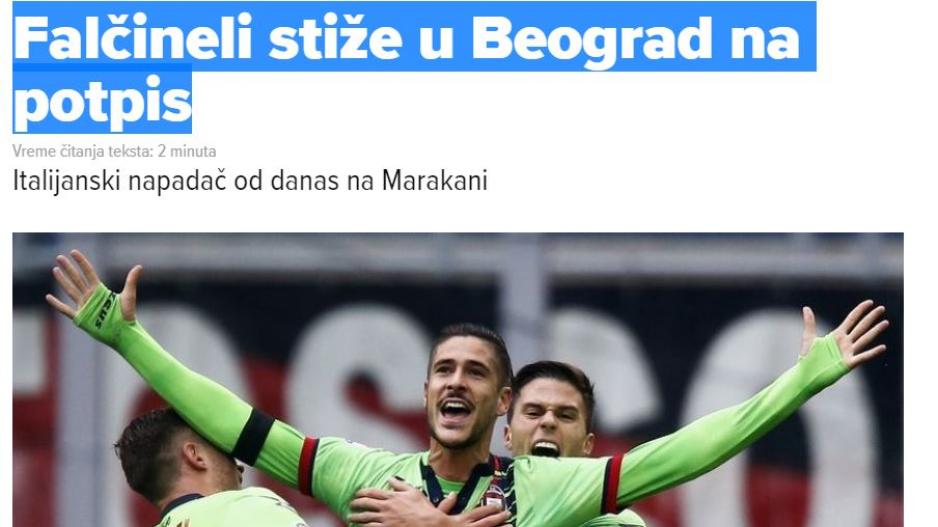Image resolution: width=938 pixels, height=527 pixels.
Task: Click the word "Italijanski" in the subtitle
Action: pos(66,181)
